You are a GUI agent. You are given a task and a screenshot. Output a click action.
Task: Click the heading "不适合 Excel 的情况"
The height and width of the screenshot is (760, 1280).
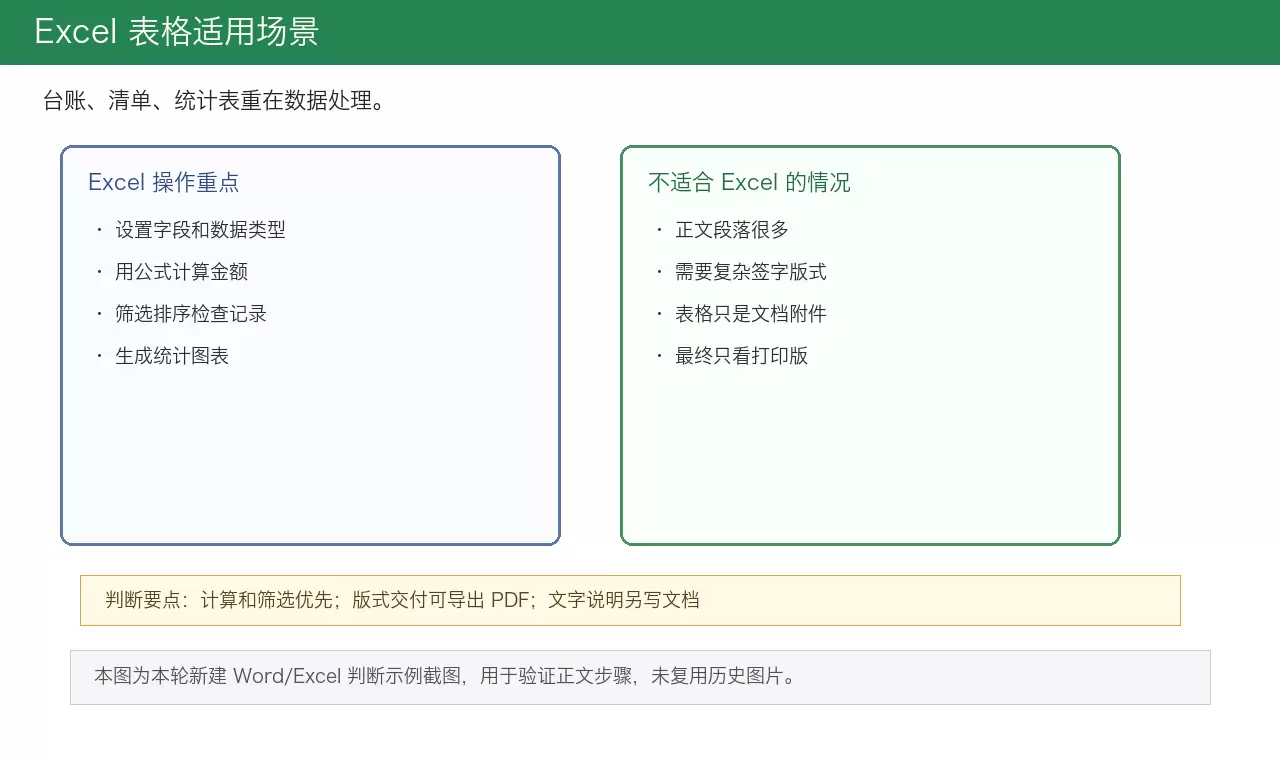coord(749,182)
